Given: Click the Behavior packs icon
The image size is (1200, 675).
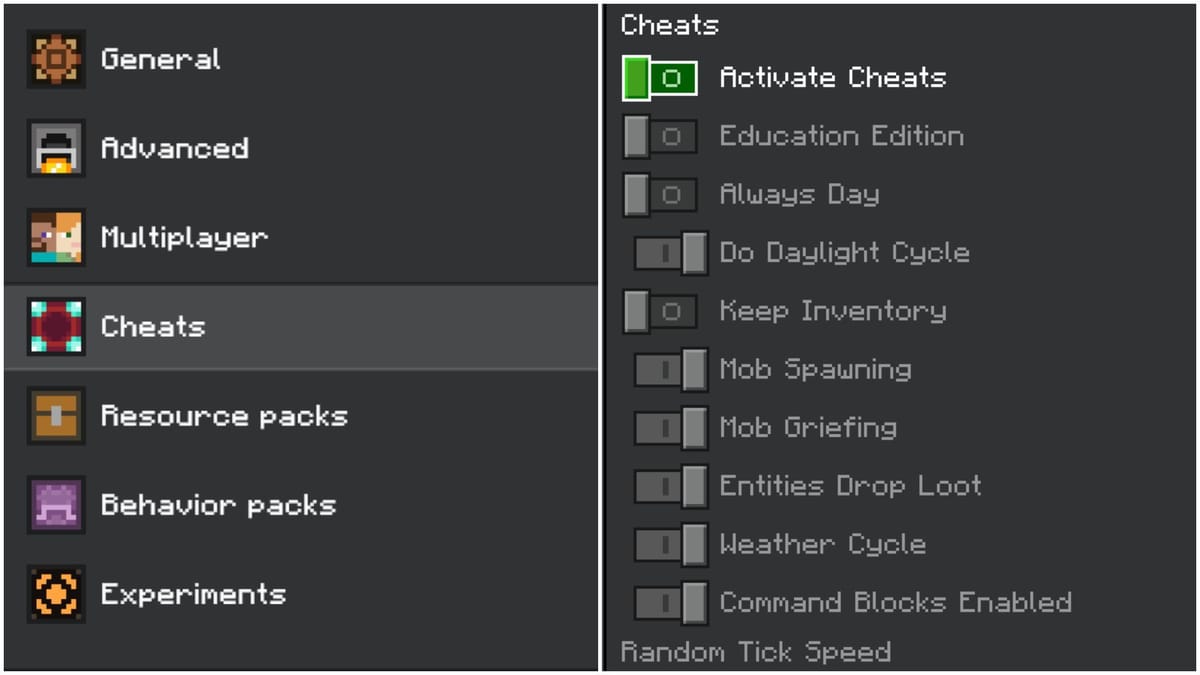Looking at the screenshot, I should (x=55, y=505).
